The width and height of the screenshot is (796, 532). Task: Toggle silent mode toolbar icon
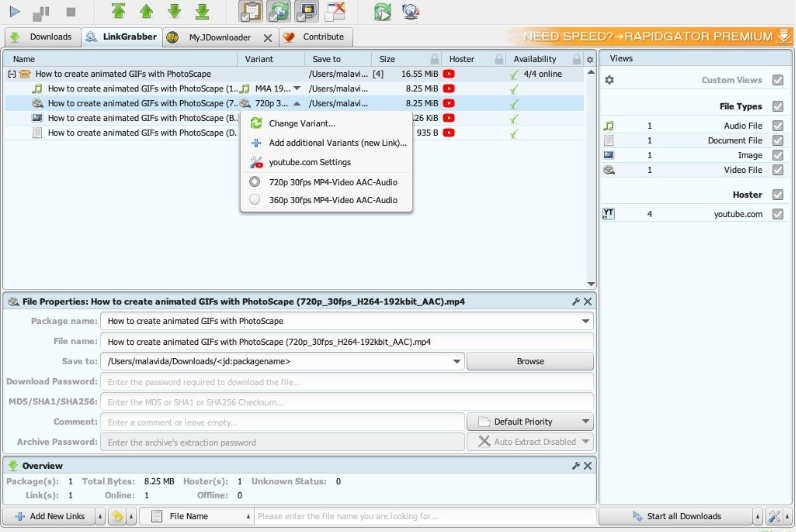click(x=335, y=11)
